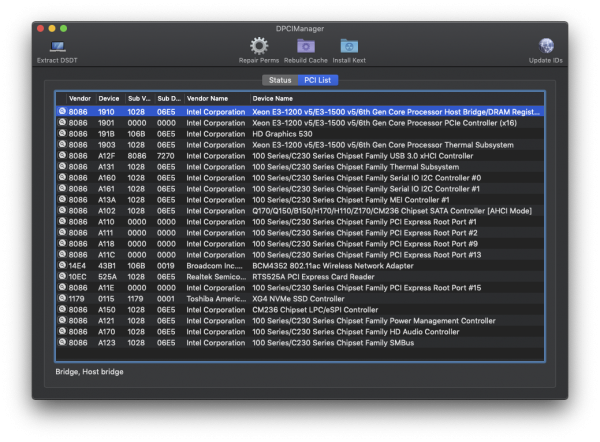The image size is (600, 442).
Task: Click the lookup icon on Broadcom BCM4352 row
Action: coord(62,265)
